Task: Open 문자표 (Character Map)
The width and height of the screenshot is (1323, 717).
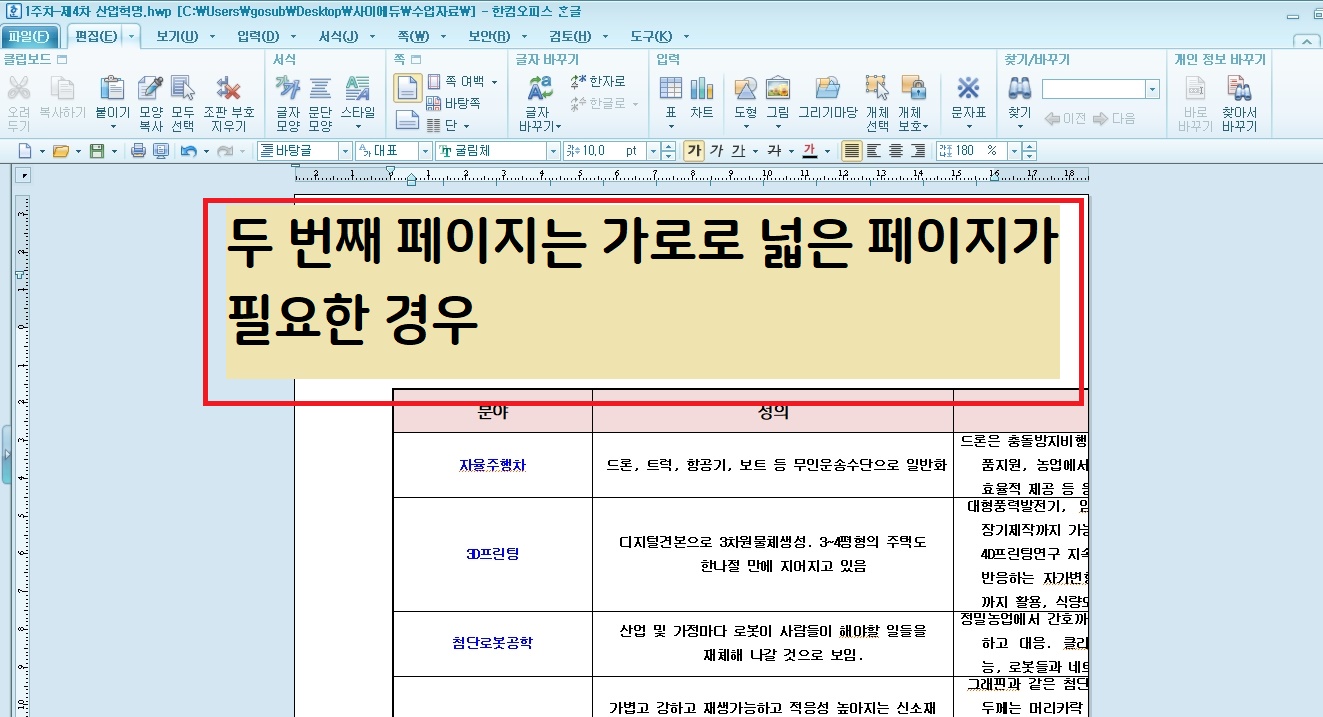Action: (x=968, y=89)
